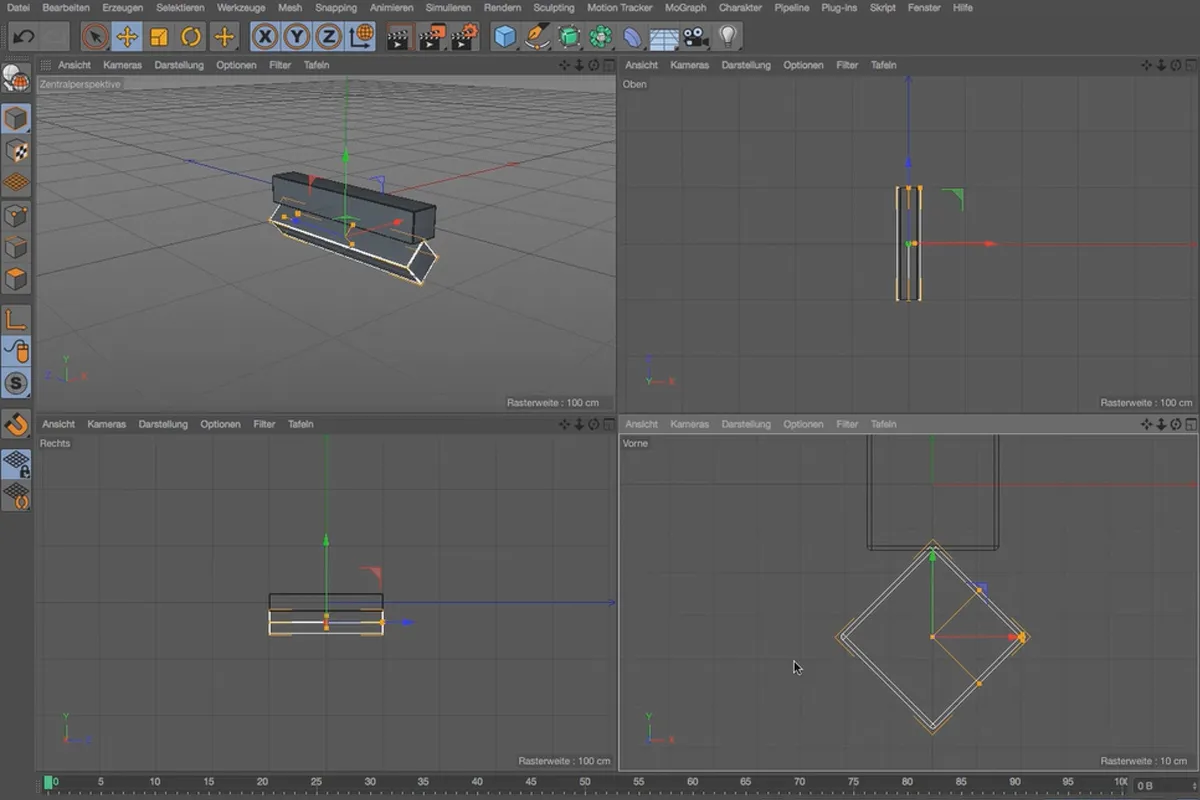Image resolution: width=1200 pixels, height=800 pixels.
Task: Open Kameras menu in the Vorne viewport
Action: click(x=690, y=424)
